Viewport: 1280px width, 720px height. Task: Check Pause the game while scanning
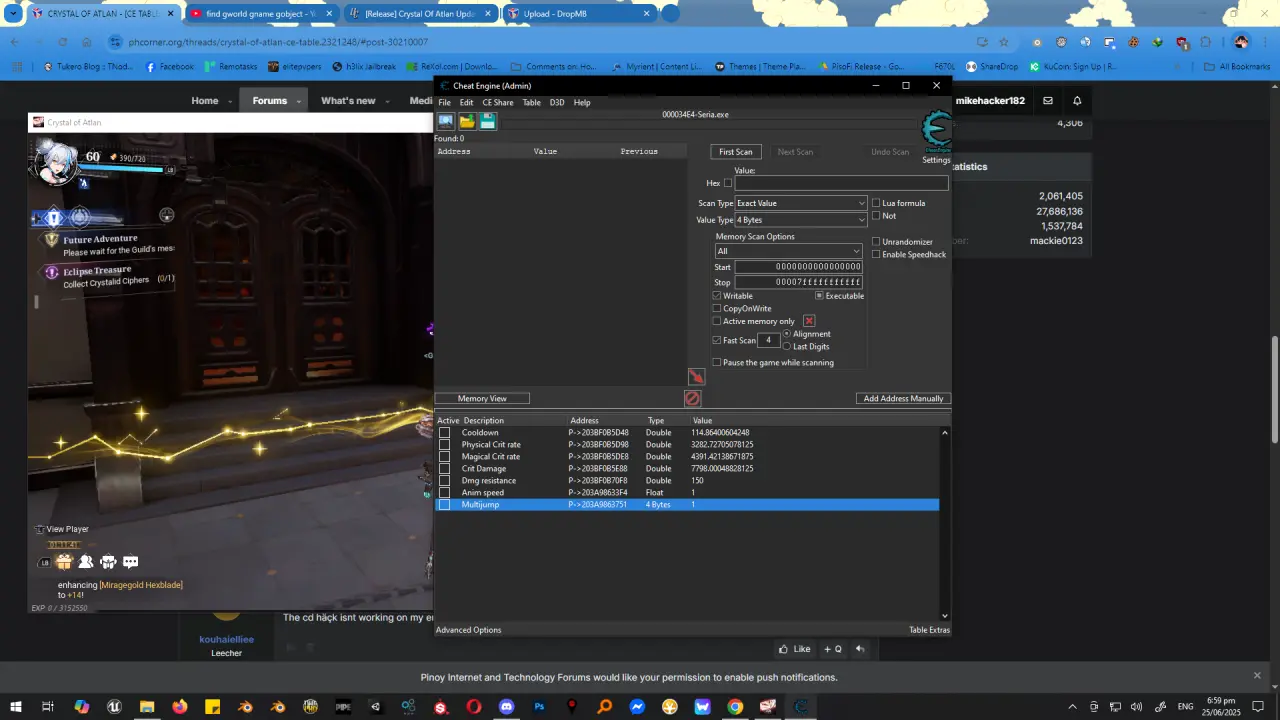click(717, 363)
